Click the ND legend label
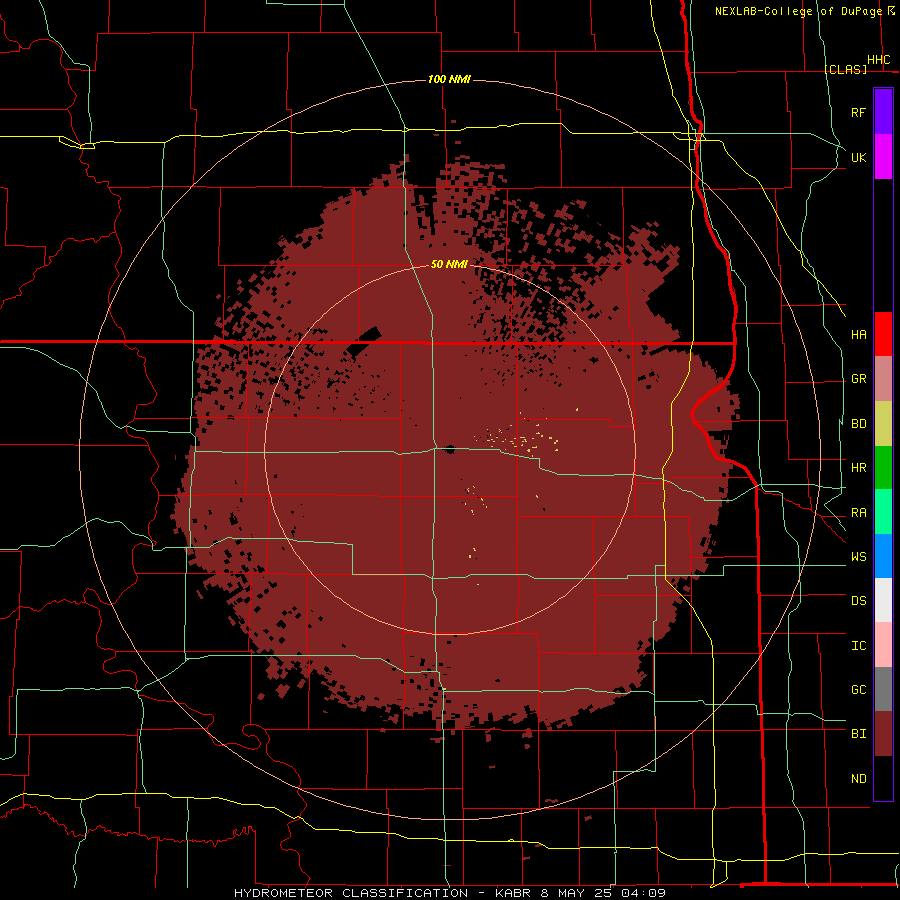900x900 pixels. click(858, 779)
